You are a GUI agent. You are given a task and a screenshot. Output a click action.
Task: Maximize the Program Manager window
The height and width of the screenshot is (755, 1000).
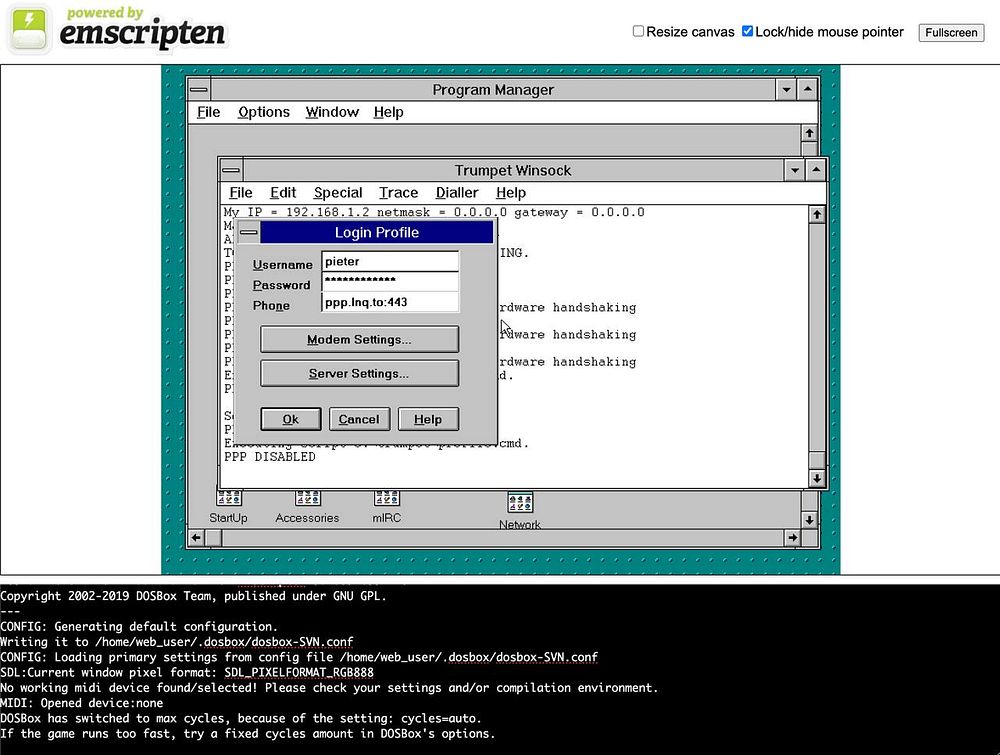pos(808,89)
